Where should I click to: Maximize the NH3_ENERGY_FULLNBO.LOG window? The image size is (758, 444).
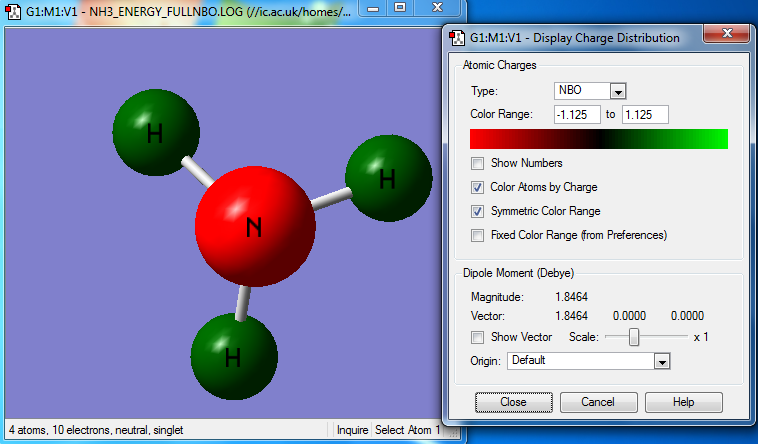tap(400, 8)
